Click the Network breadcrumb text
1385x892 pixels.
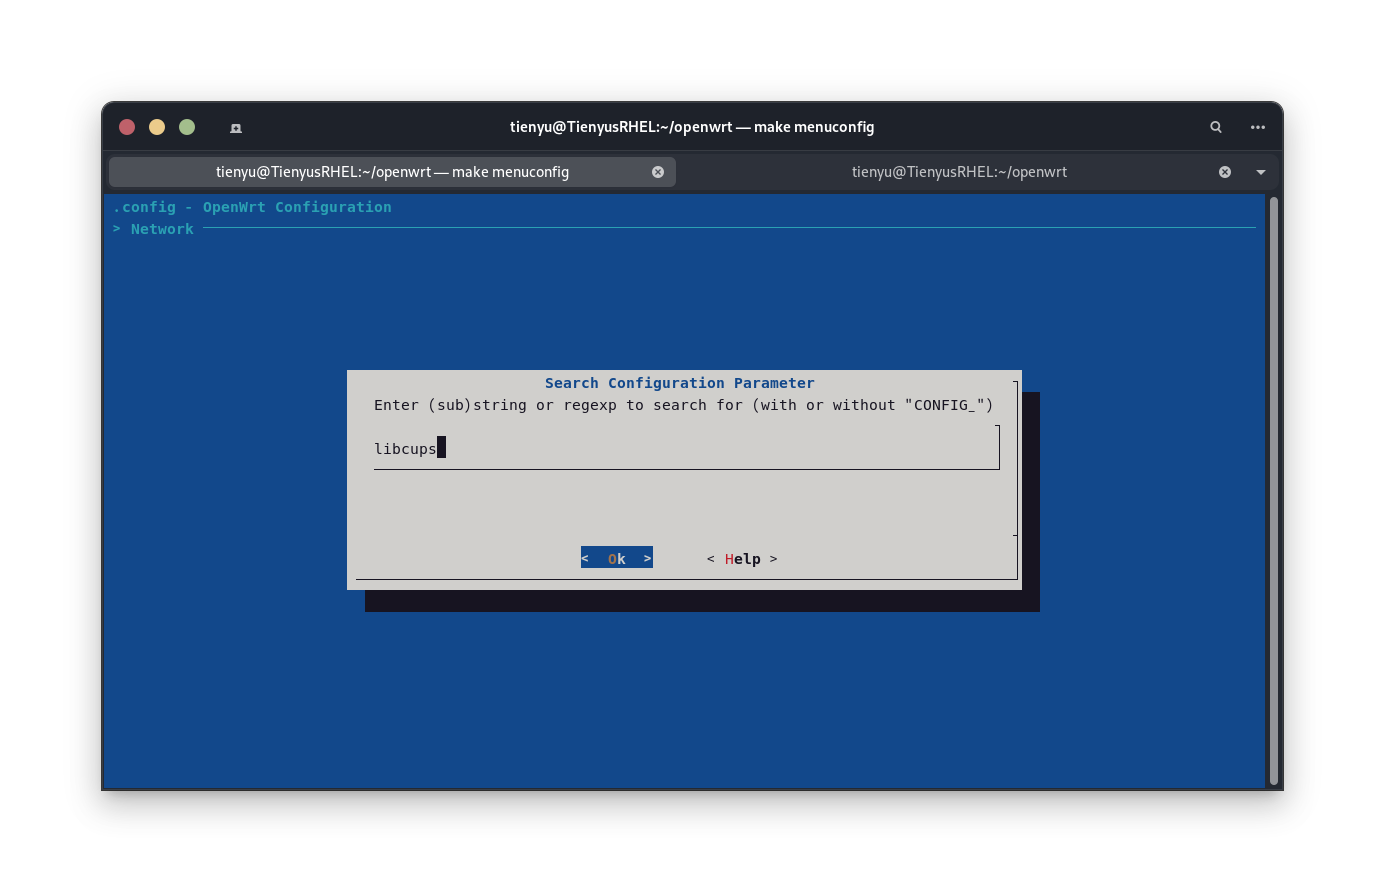point(162,229)
